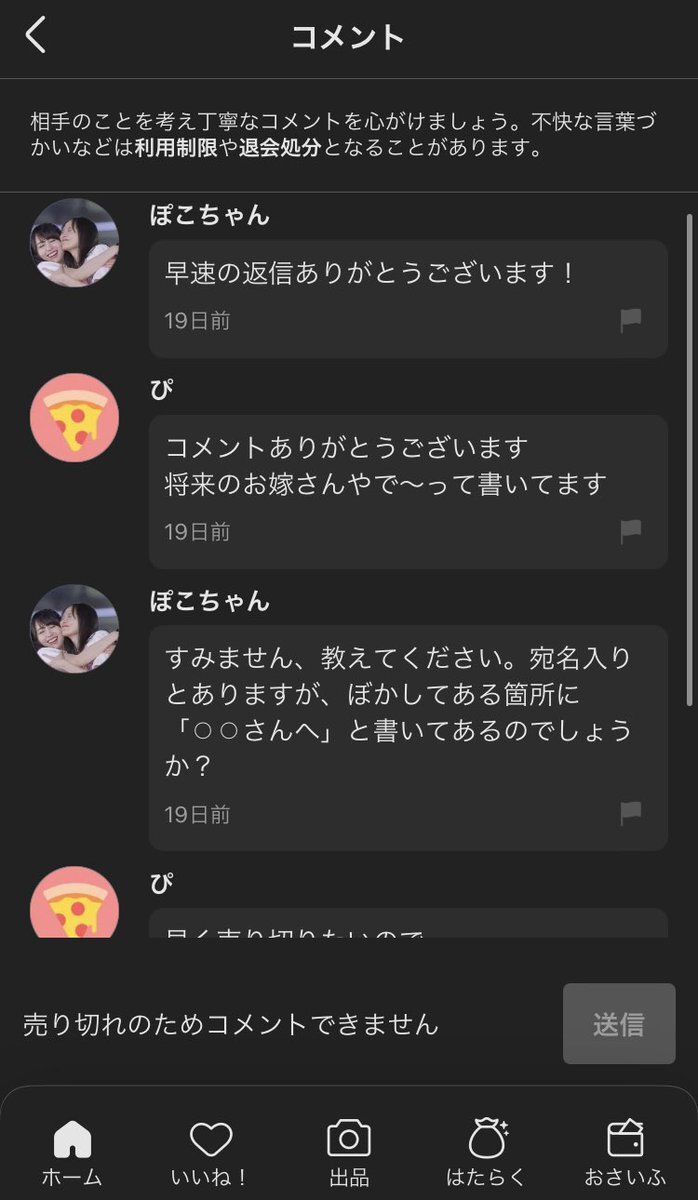The width and height of the screenshot is (698, 1200).
Task: Go to the いいね！ heart tab
Action: (210, 1151)
